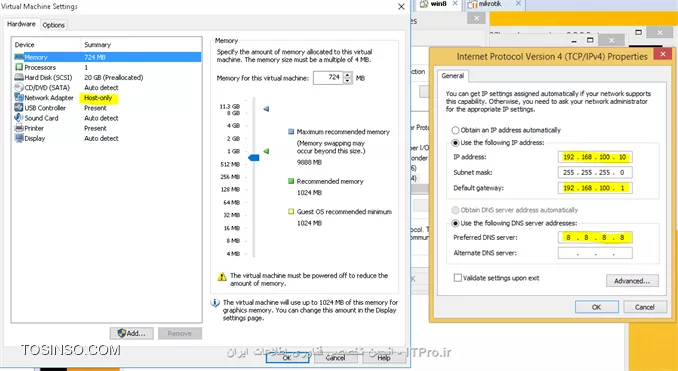Click the Printer Present summary
The width and height of the screenshot is (678, 371).
coord(95,128)
